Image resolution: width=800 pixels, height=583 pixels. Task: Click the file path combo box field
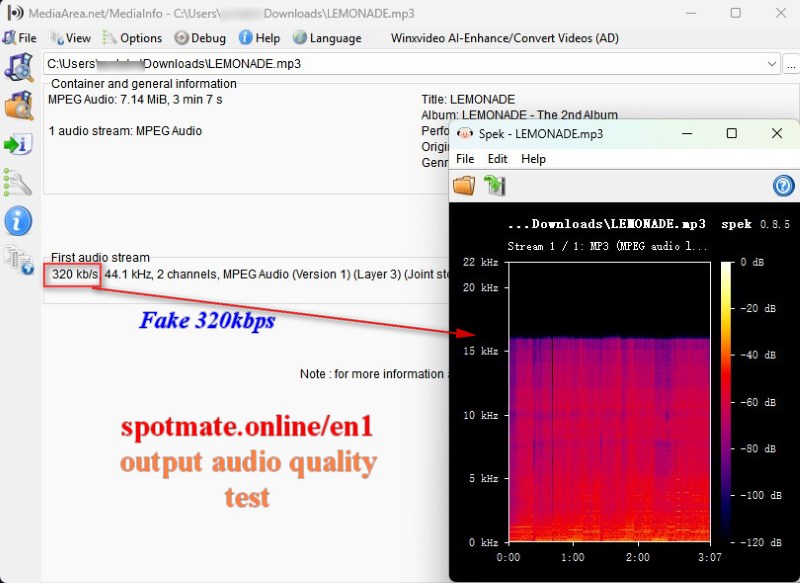tap(412, 64)
